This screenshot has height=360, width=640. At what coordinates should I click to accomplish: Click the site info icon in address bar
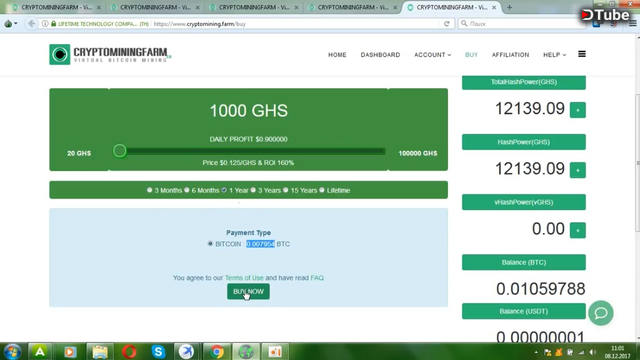[45, 24]
